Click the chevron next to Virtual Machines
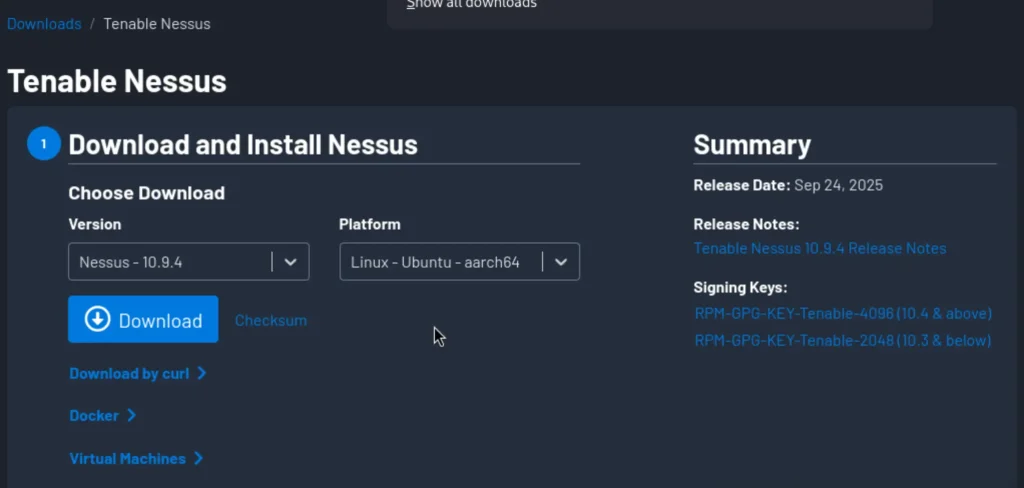 tap(198, 458)
